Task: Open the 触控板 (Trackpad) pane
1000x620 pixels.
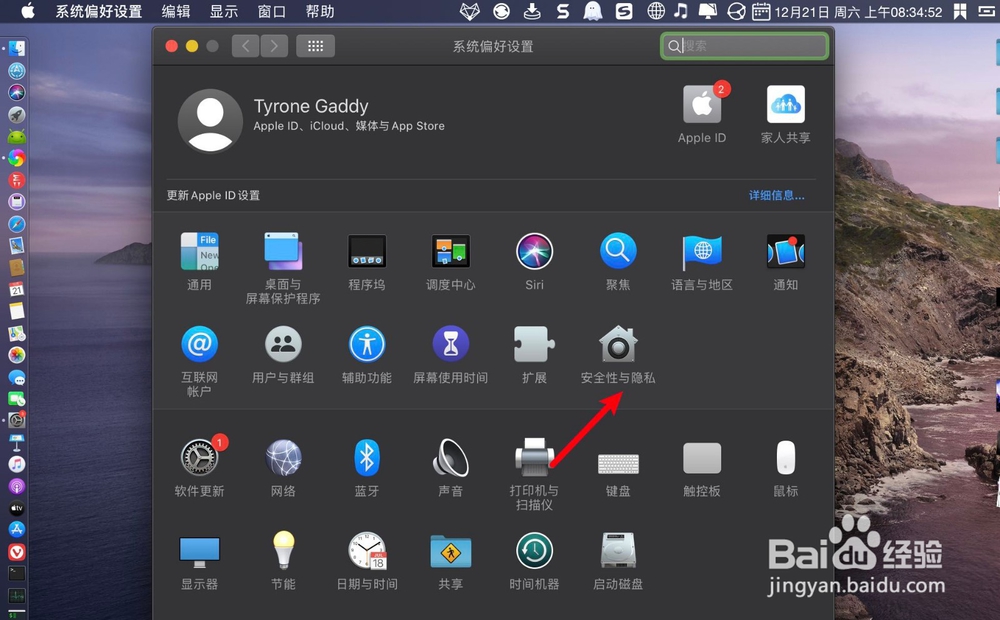Action: pyautogui.click(x=702, y=458)
